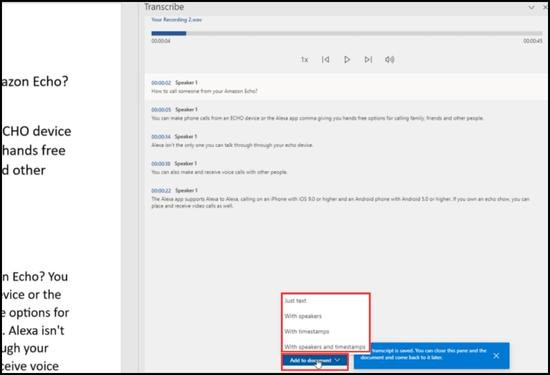
Task: Skip backward in the recording
Action: coord(326,60)
